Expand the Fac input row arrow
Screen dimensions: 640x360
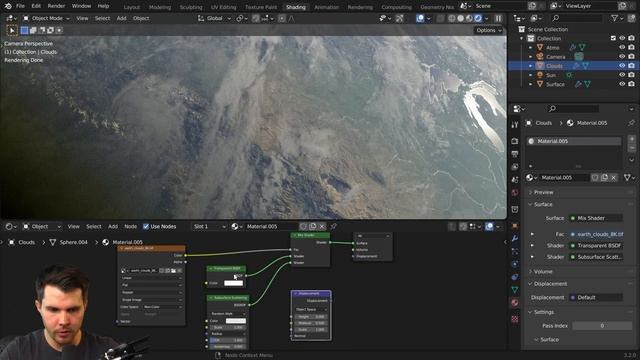532,234
